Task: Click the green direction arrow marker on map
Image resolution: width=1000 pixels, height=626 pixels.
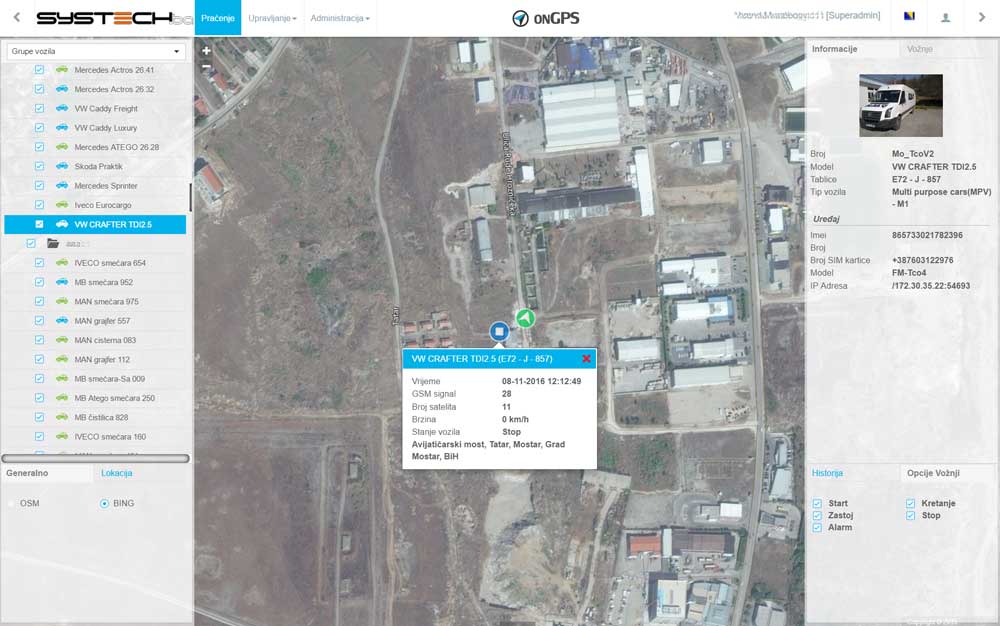Action: (525, 318)
